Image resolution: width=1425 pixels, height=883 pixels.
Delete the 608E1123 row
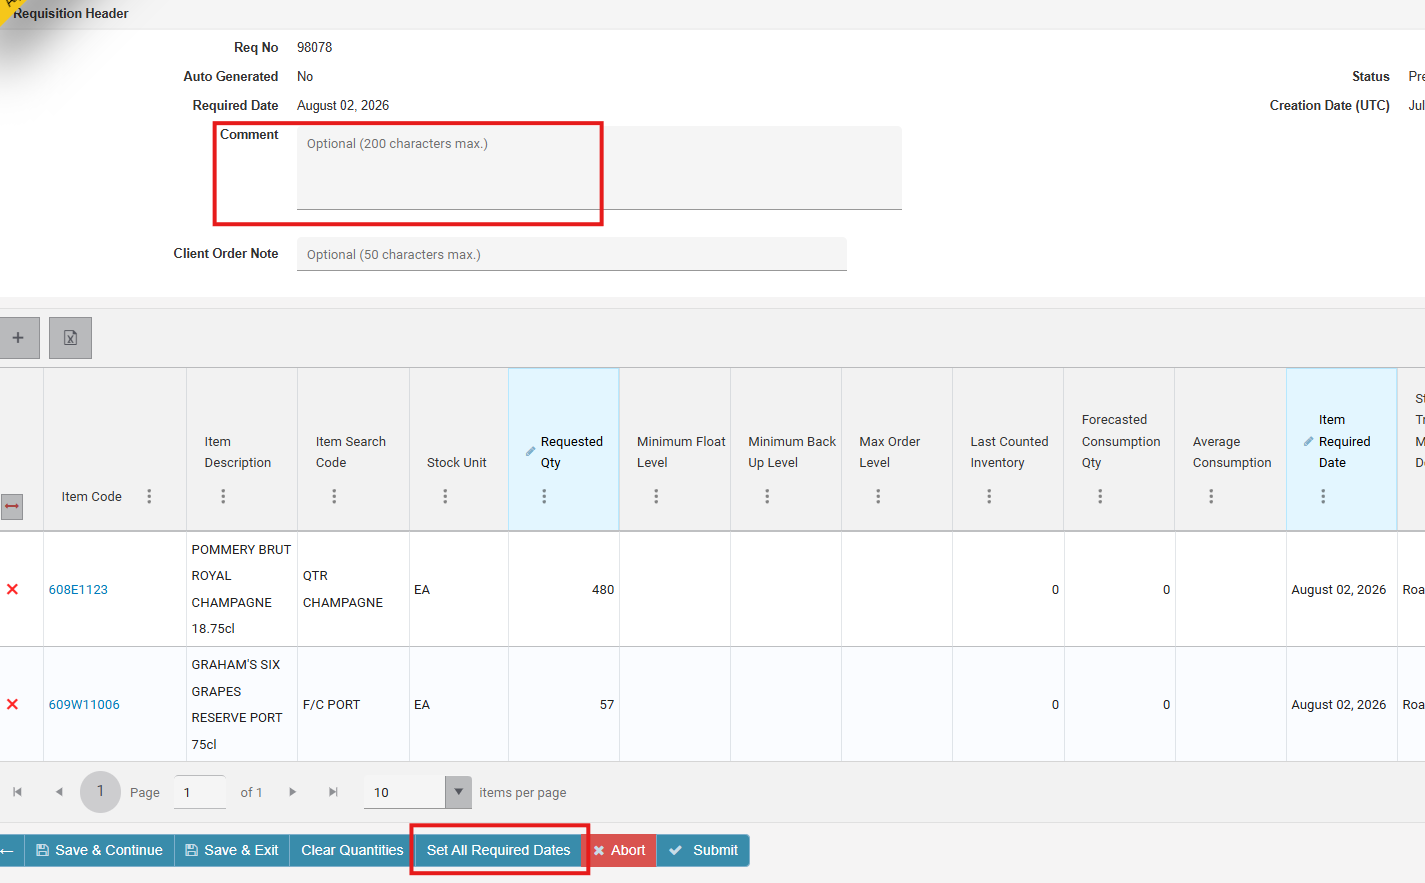13,589
